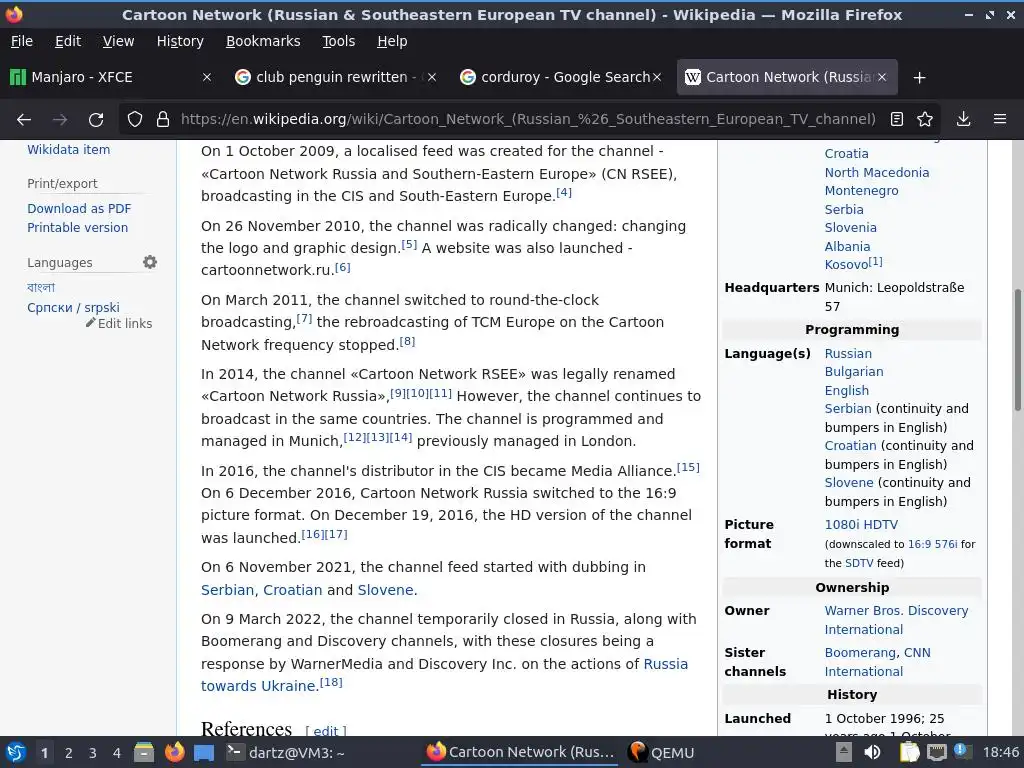
Task: Open the network display tray icon
Action: [x=936, y=752]
